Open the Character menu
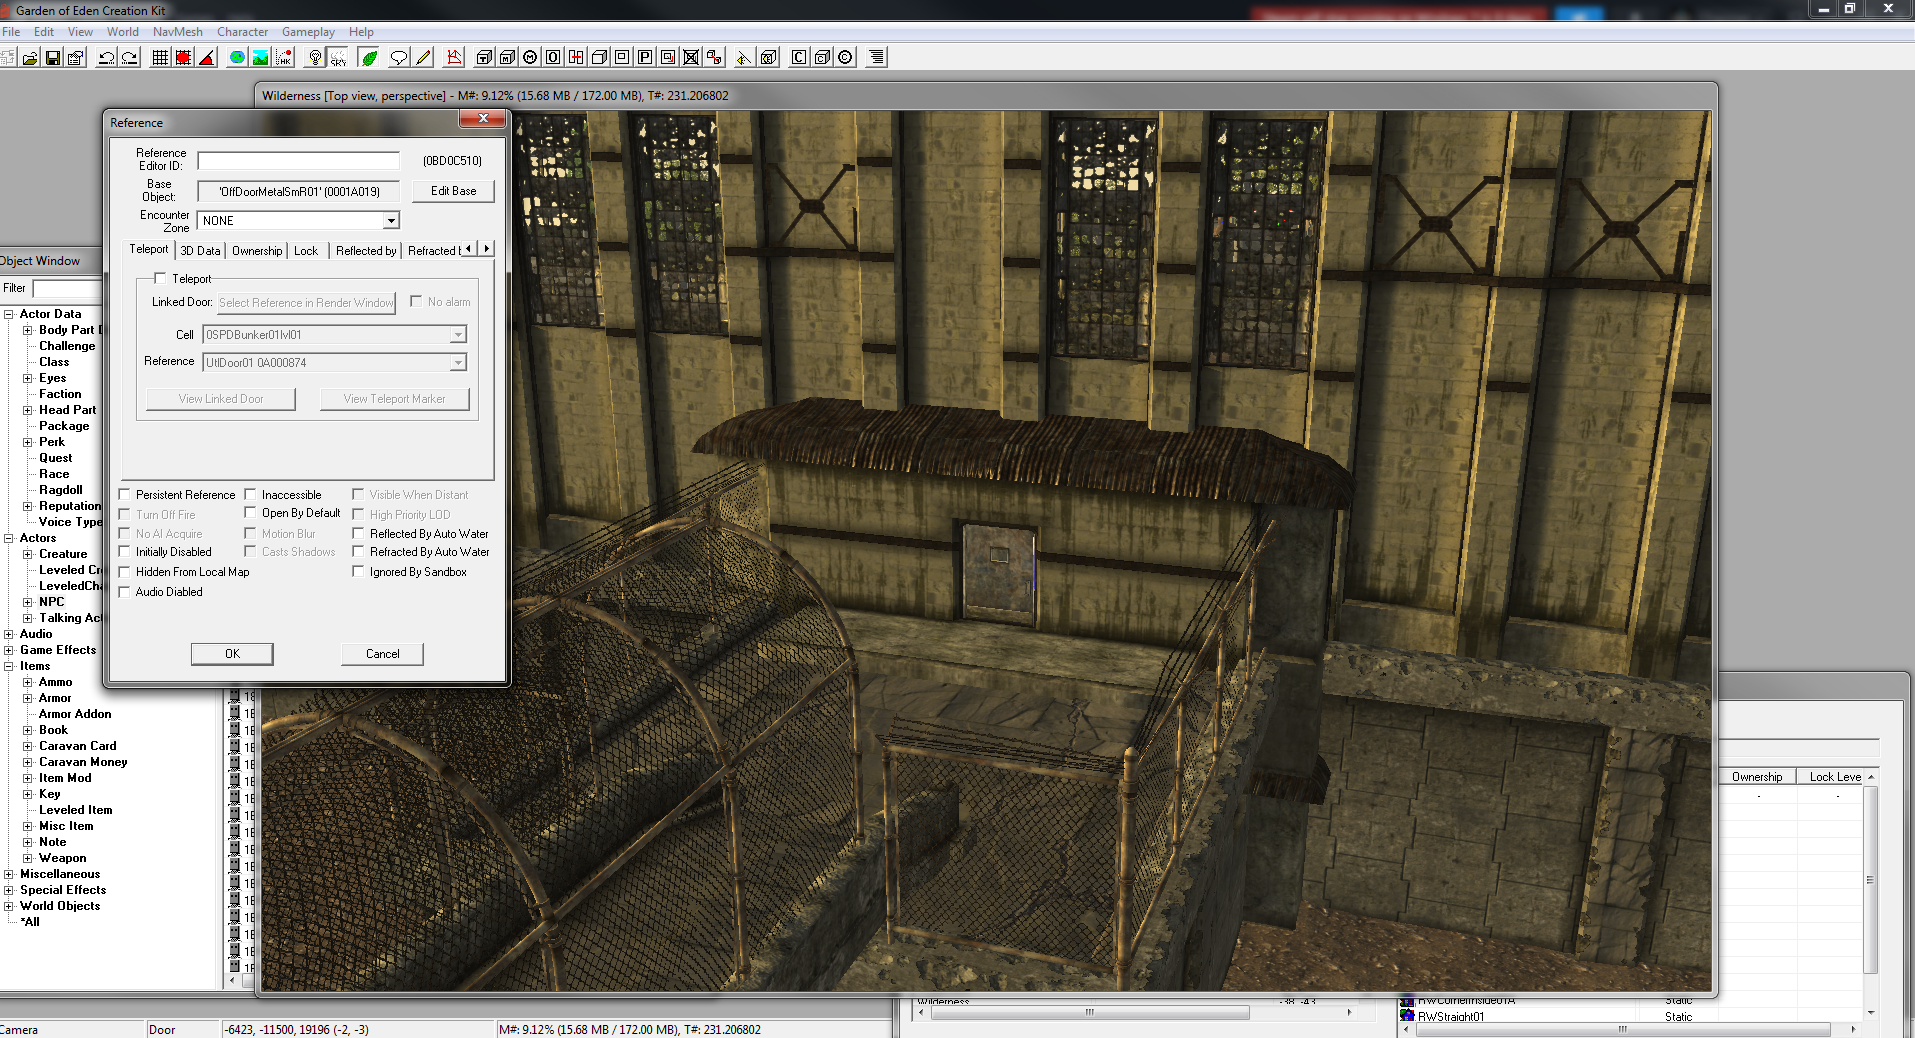The height and width of the screenshot is (1038, 1915). click(x=242, y=32)
